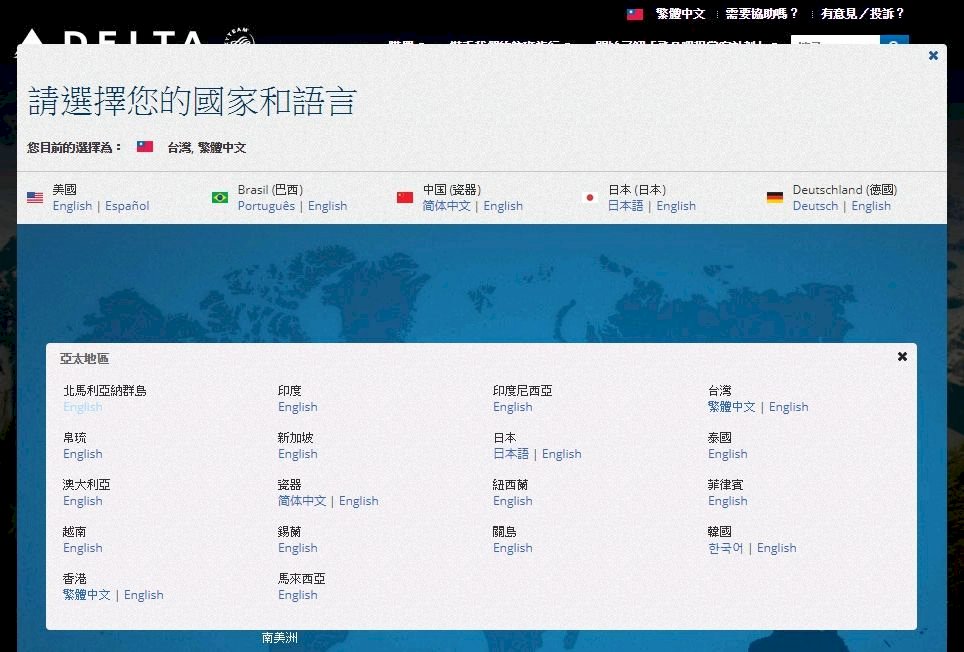The height and width of the screenshot is (652, 964).
Task: Select English for 瓷器 in Asia Pacific list
Action: [359, 501]
